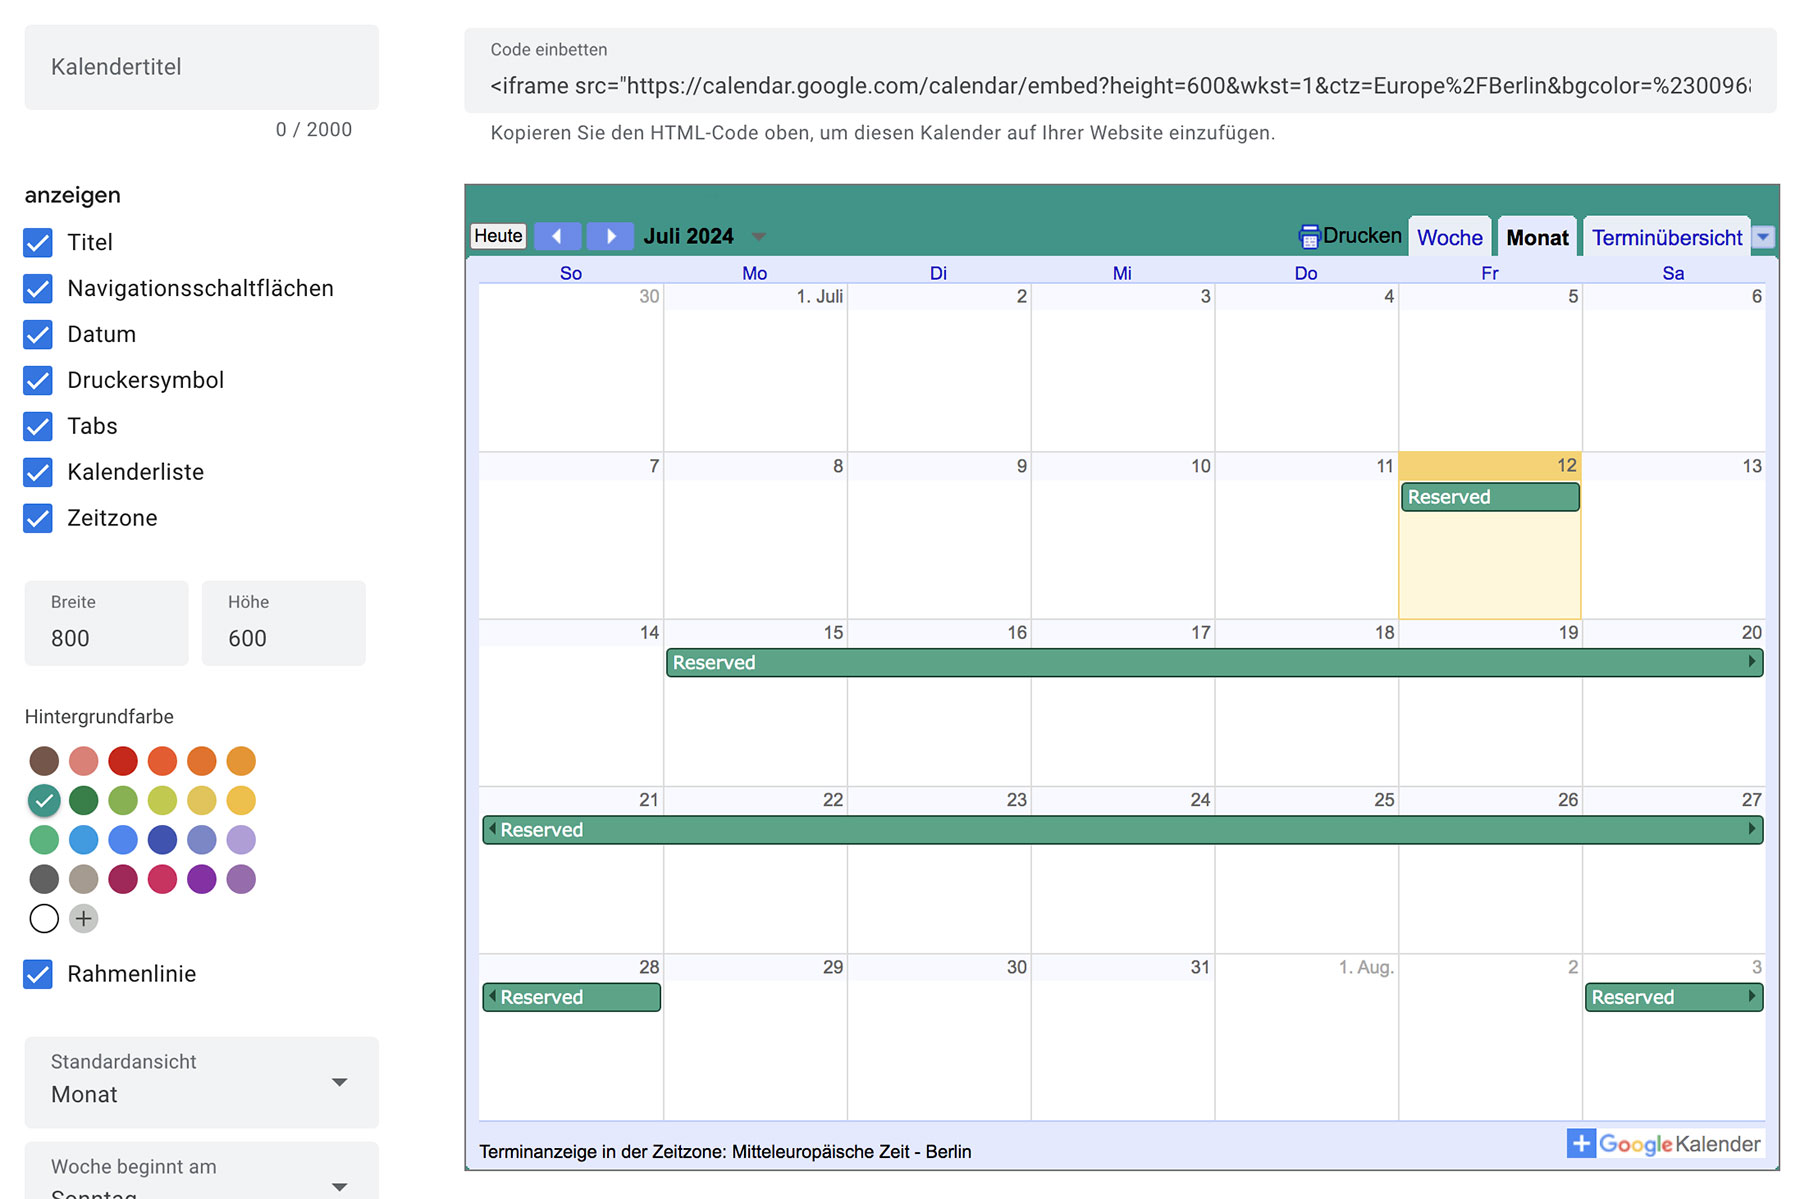Toggle Navigationsschaltflächen checkbox

click(38, 289)
